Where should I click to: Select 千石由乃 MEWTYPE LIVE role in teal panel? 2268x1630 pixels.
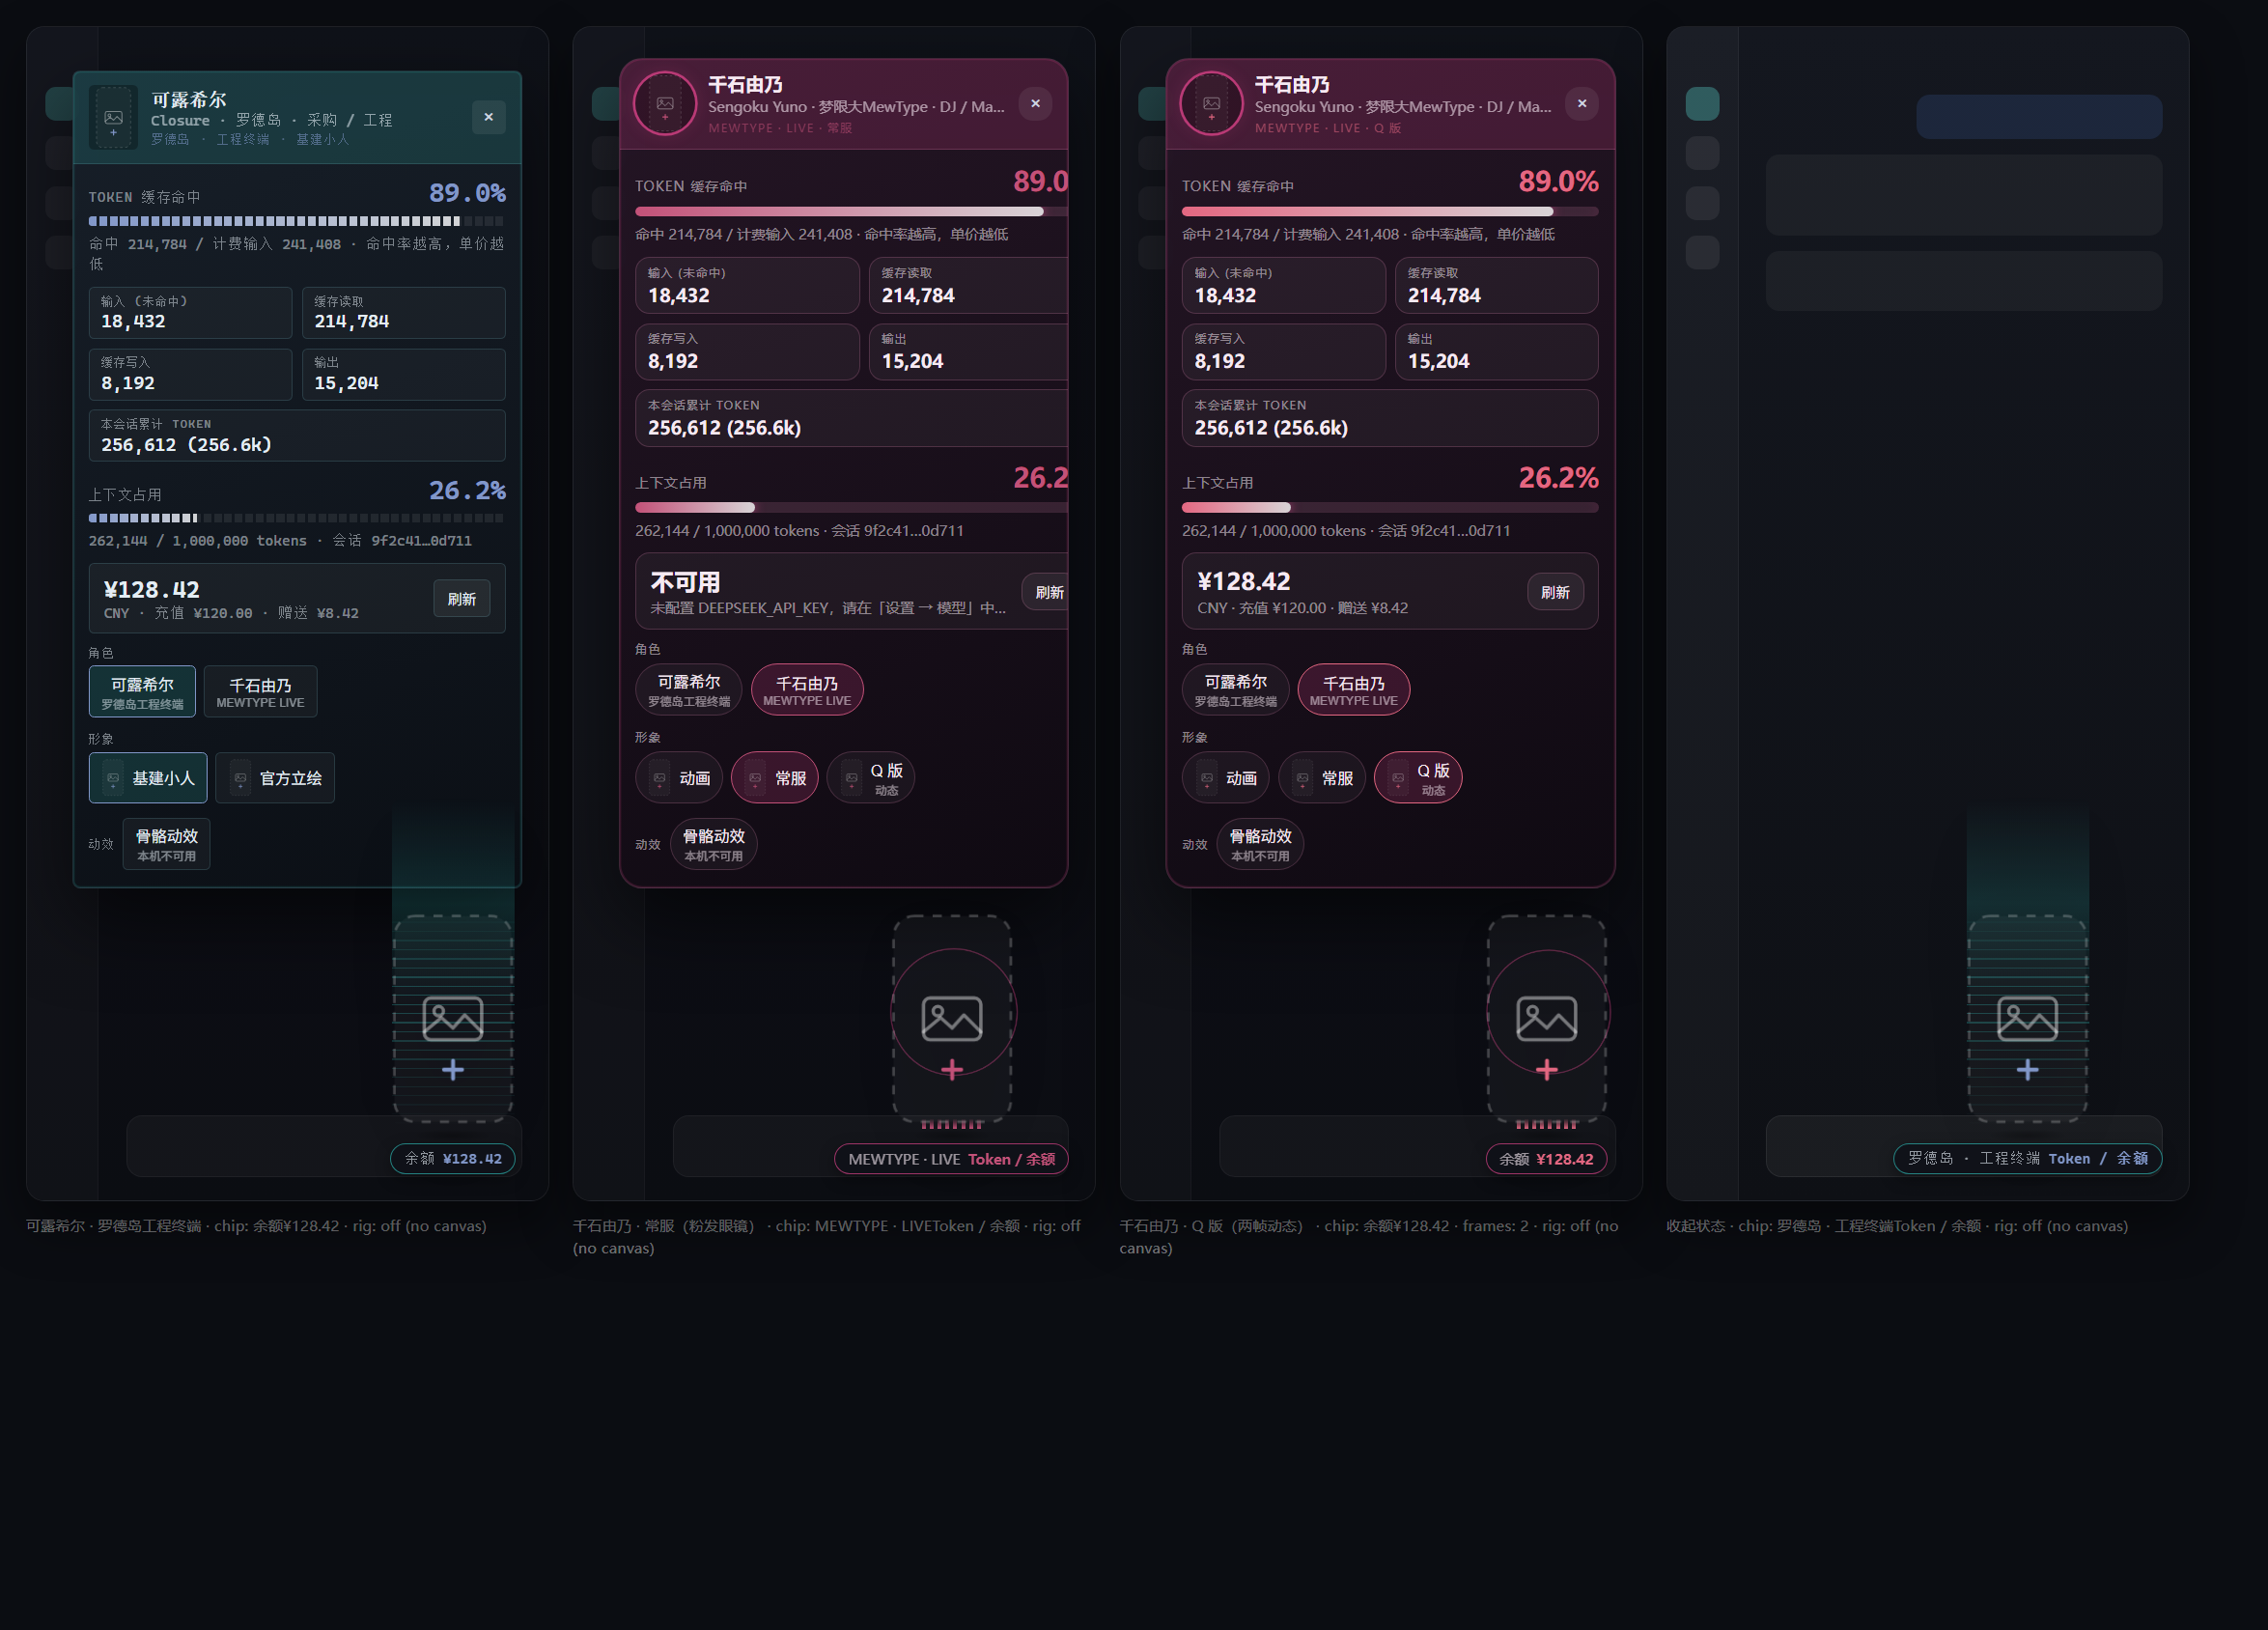260,691
